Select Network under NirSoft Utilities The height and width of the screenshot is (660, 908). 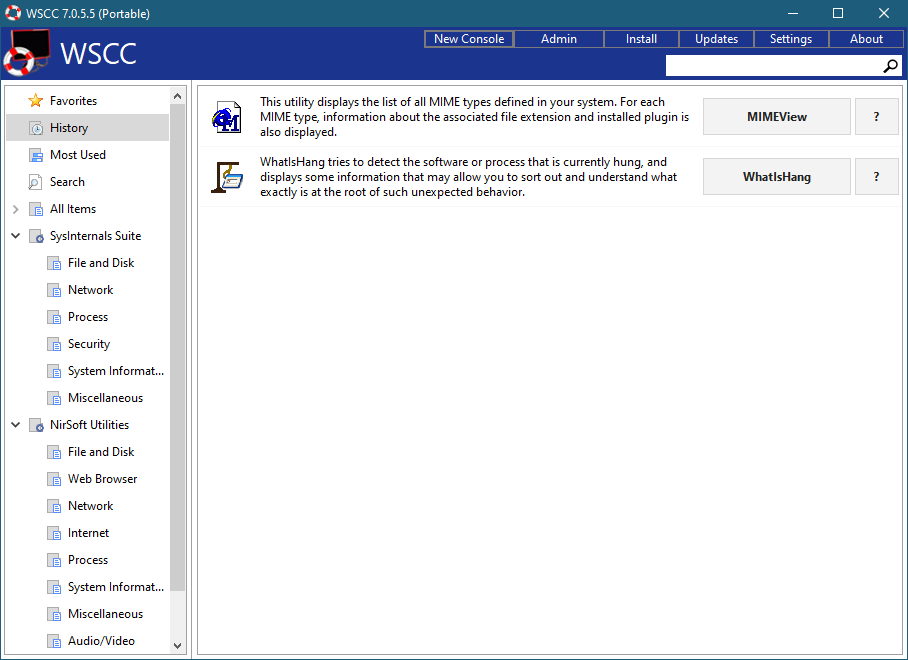click(x=90, y=506)
